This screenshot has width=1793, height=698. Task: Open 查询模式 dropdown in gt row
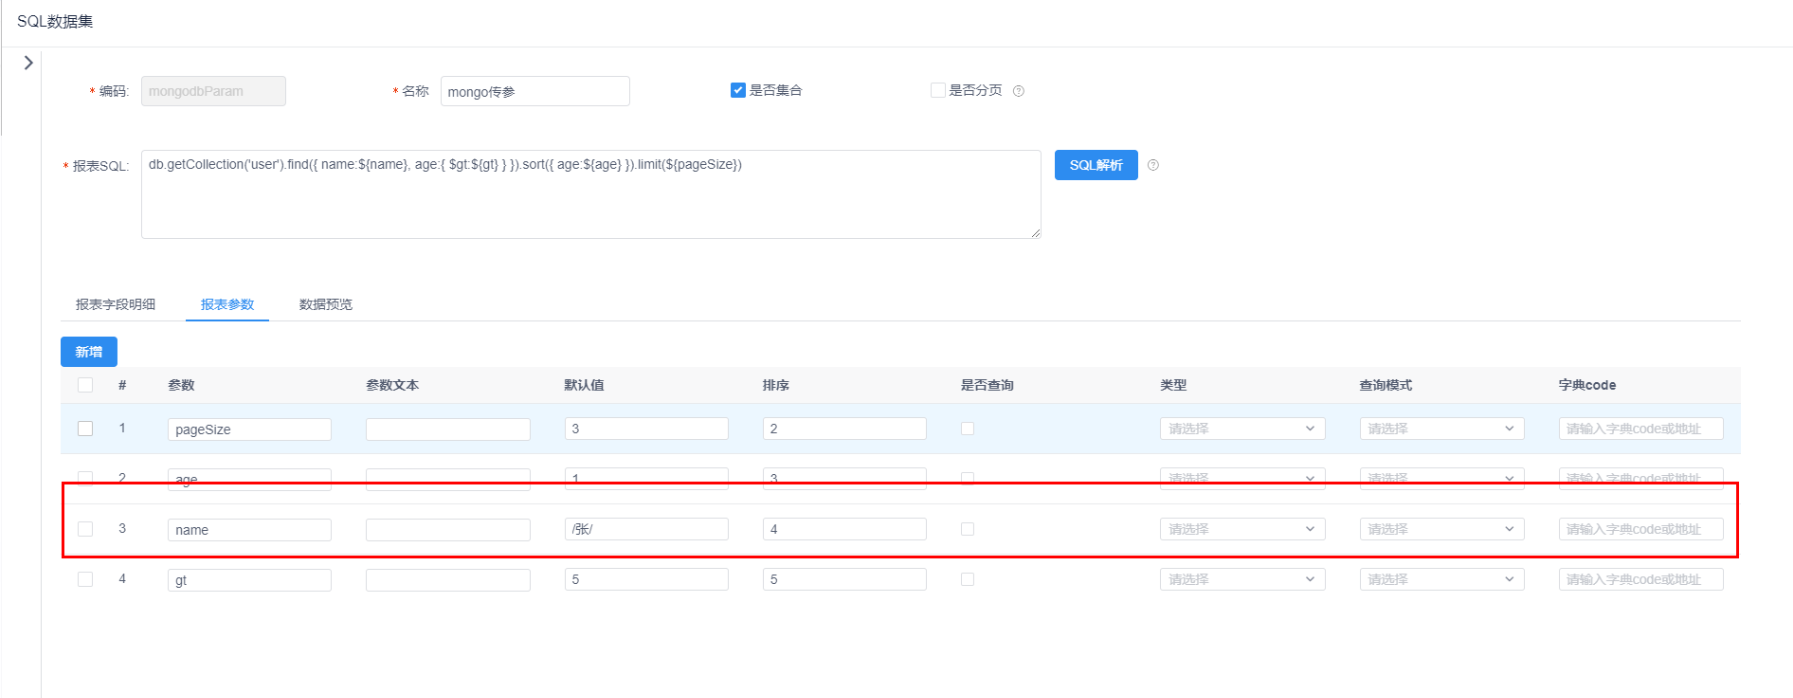[1442, 579]
